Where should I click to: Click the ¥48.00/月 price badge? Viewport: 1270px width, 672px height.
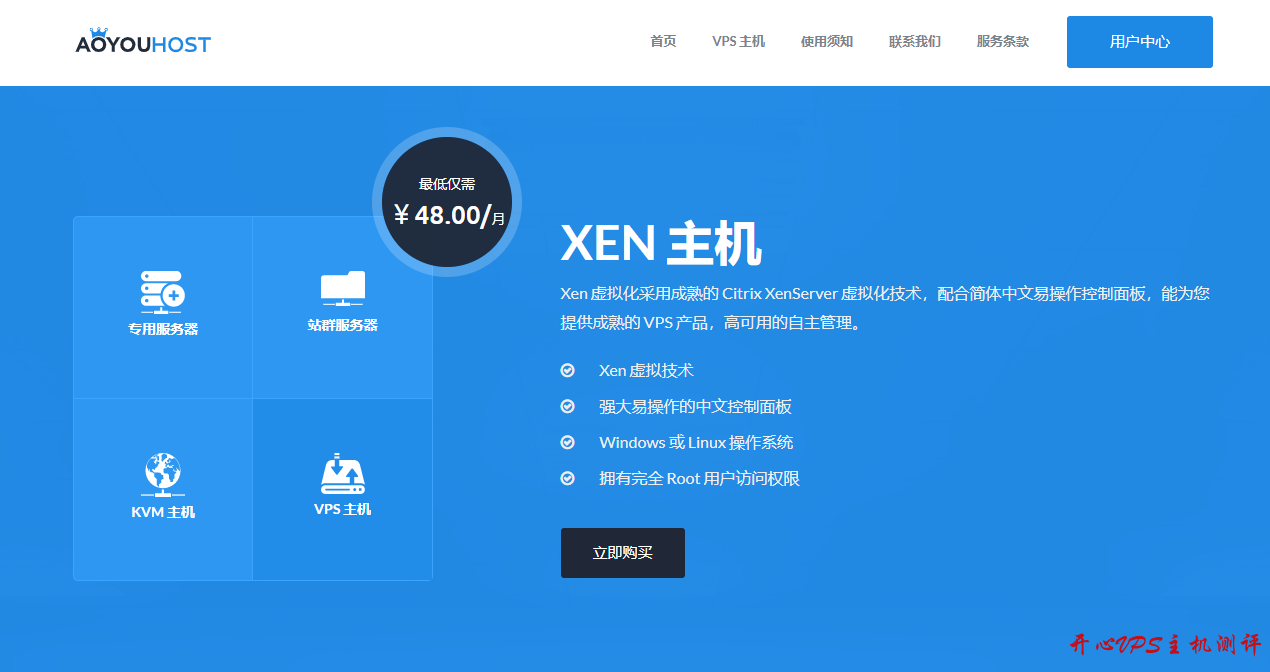pos(447,203)
